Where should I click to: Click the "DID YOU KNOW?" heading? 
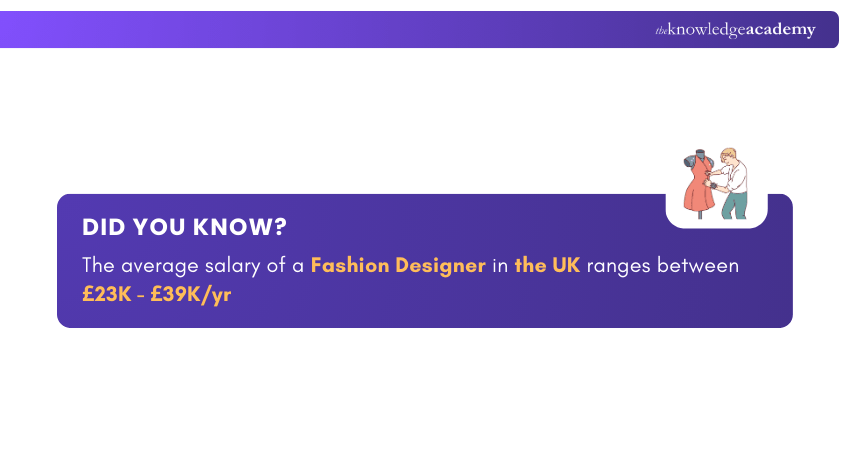click(184, 227)
